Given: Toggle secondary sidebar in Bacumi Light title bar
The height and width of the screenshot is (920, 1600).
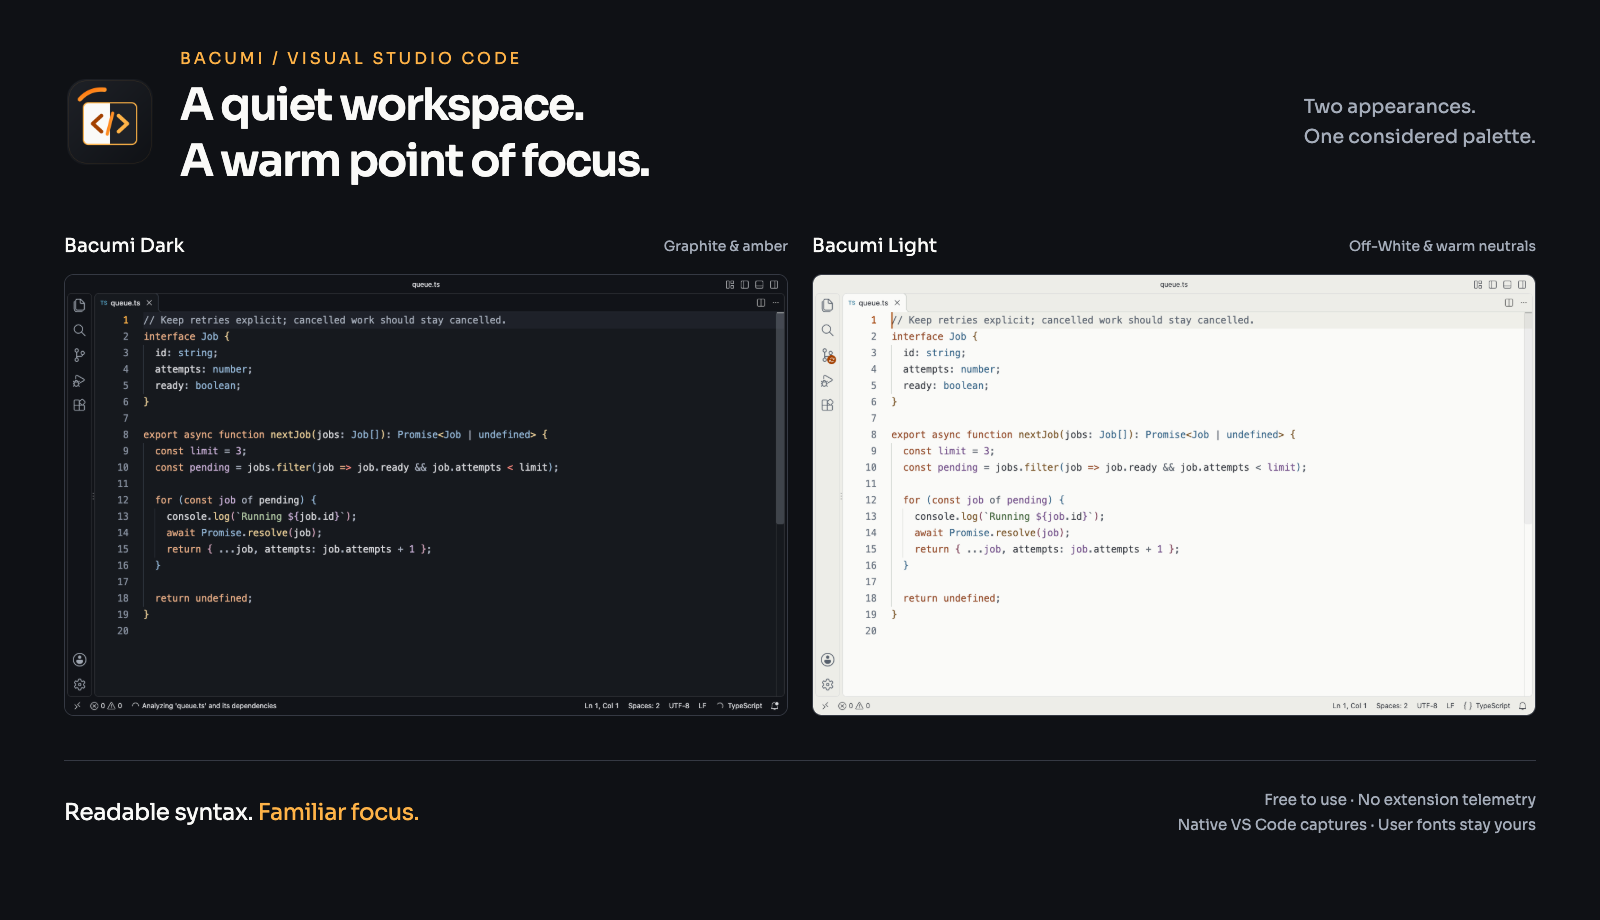Looking at the screenshot, I should tap(1522, 285).
